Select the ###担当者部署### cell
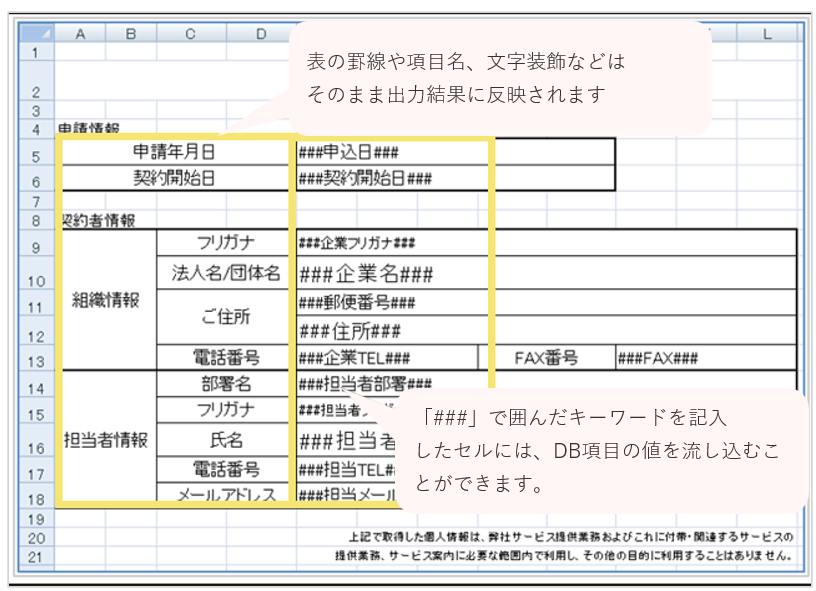The image size is (816, 591). point(546,384)
